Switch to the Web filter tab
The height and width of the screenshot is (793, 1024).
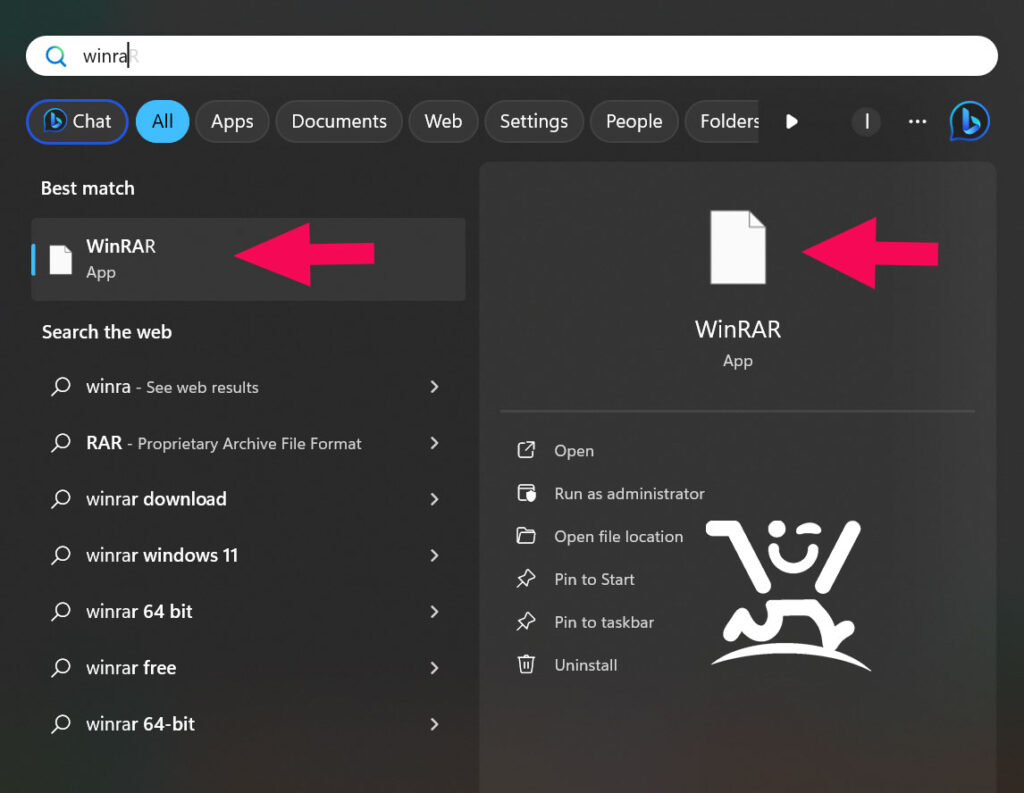coord(443,121)
